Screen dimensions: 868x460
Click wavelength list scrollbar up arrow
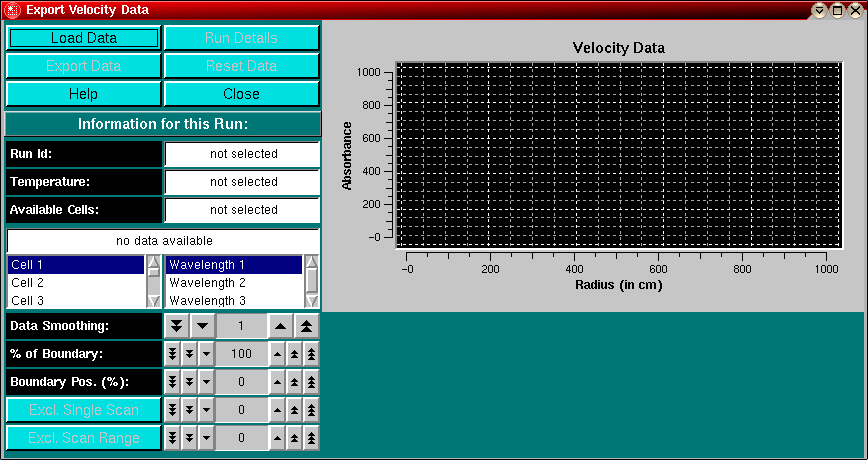tap(311, 262)
